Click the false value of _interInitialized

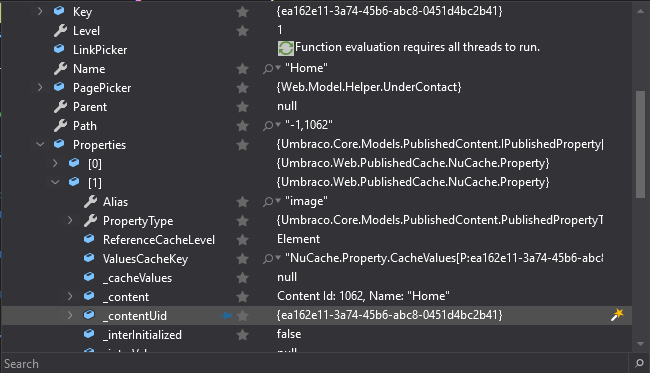(x=289, y=334)
